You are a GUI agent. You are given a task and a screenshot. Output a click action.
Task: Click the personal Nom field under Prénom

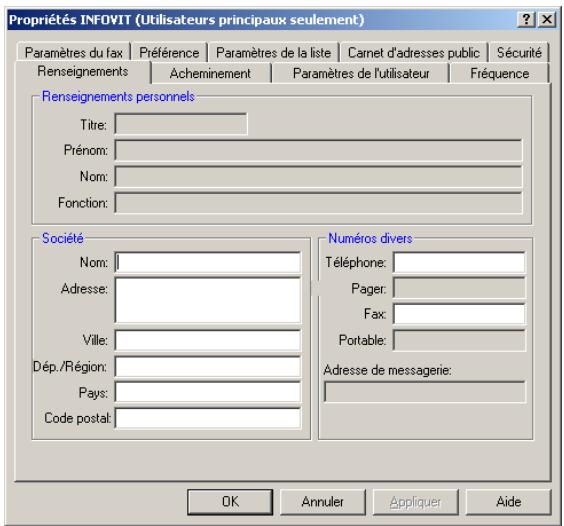pyautogui.click(x=318, y=177)
